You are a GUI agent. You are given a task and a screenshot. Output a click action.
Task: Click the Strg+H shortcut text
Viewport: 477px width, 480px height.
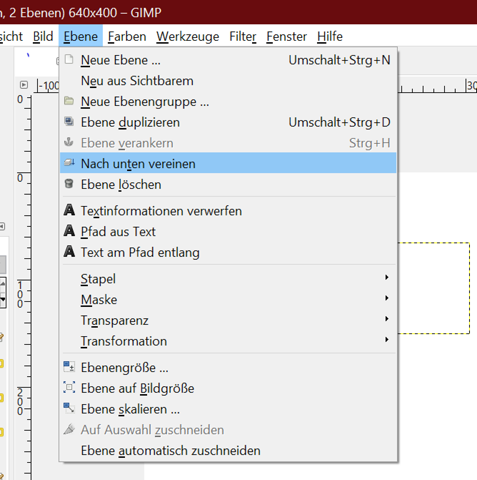coord(370,143)
